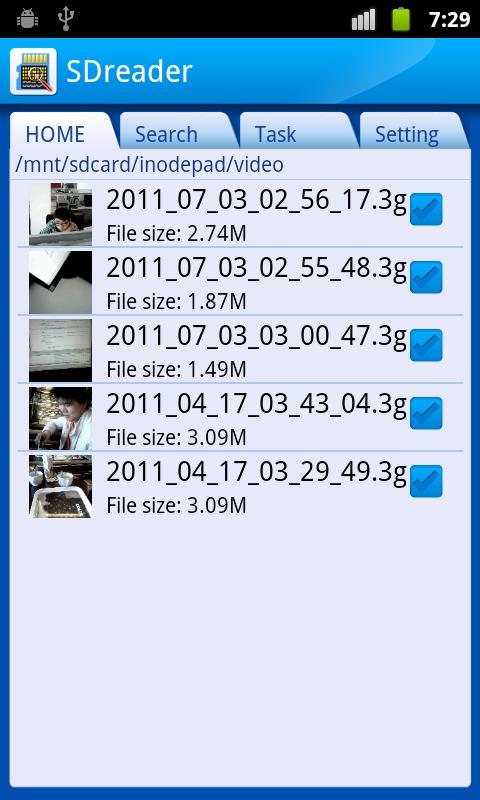This screenshot has height=800, width=480.
Task: Open thumbnail of video 2011_07_03_03_00_47
Action: 60,350
